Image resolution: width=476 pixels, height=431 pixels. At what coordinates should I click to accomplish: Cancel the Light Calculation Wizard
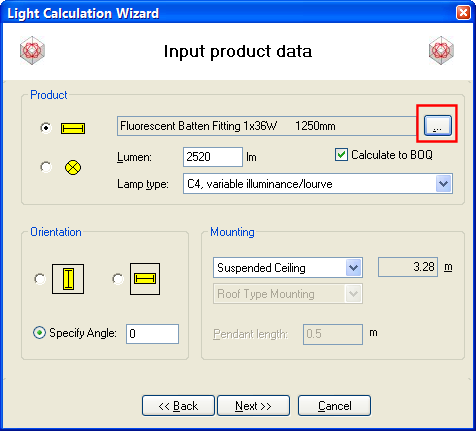[334, 406]
